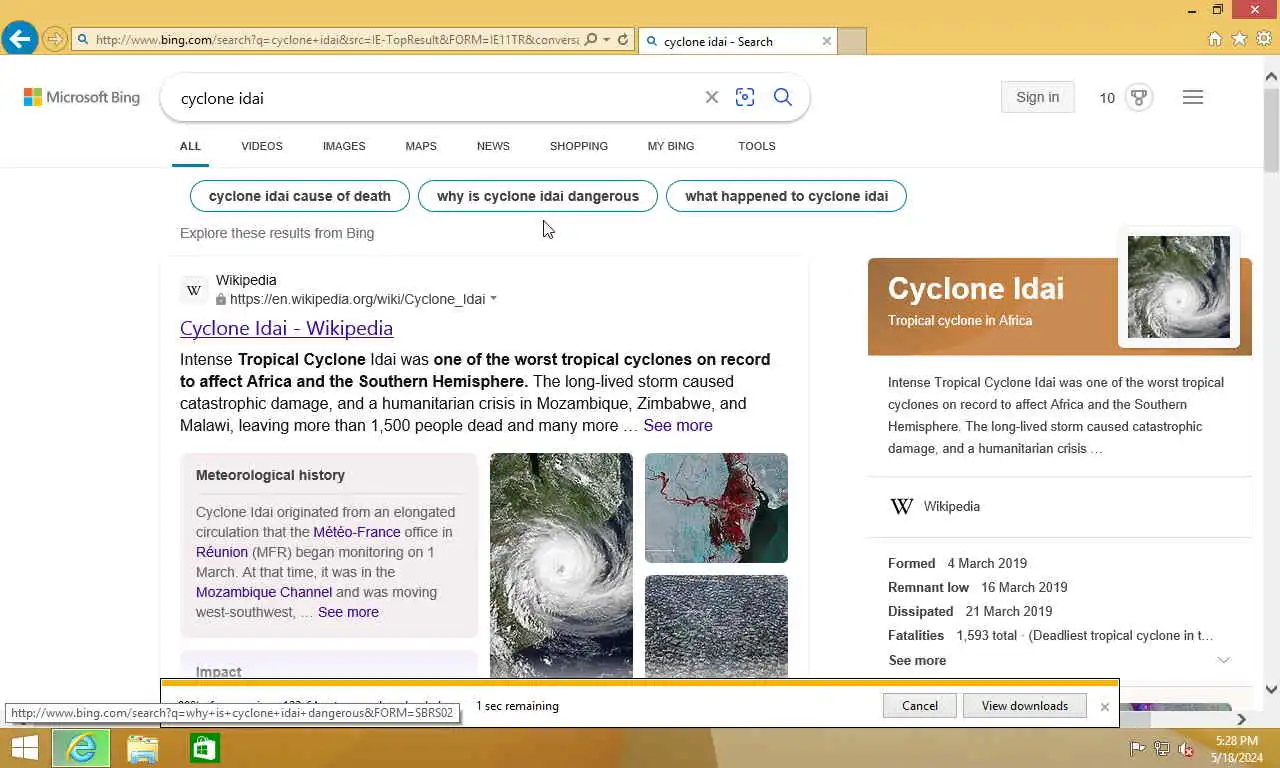This screenshot has width=1280, height=768.
Task: Click the address bar search magnifier icon
Action: [x=590, y=40]
